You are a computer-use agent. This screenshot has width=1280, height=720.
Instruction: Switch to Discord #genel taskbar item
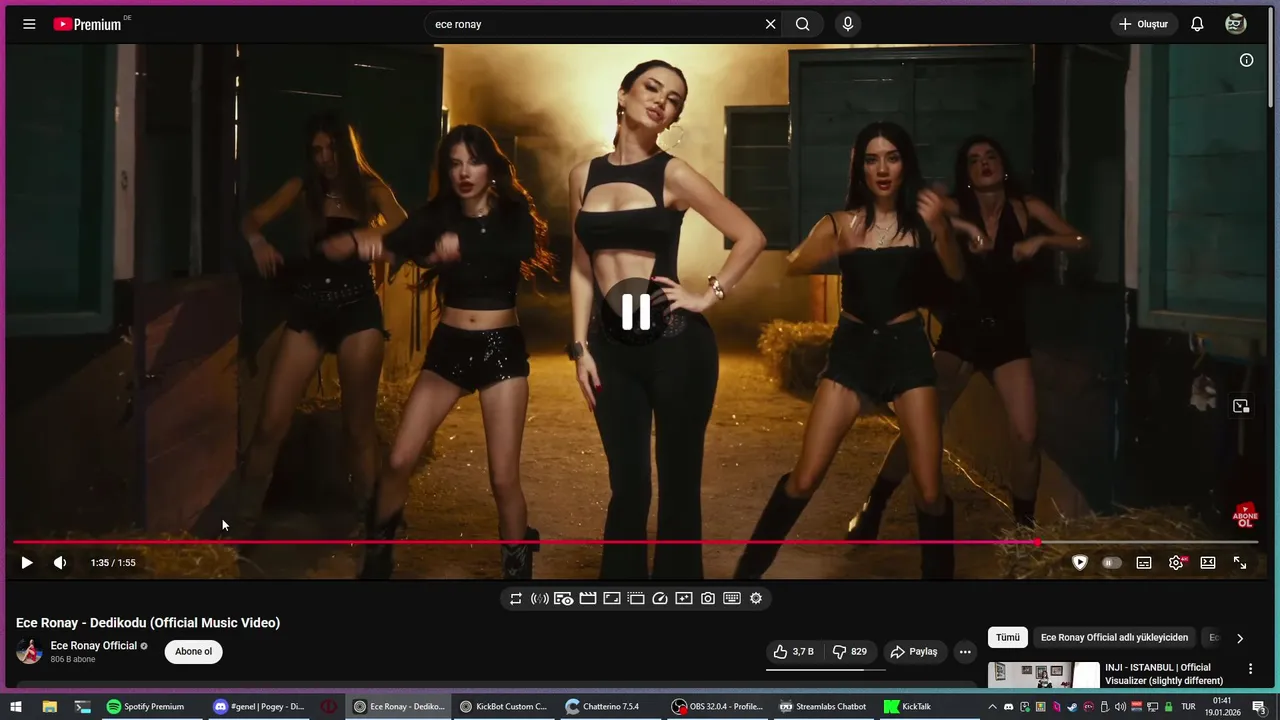point(259,706)
